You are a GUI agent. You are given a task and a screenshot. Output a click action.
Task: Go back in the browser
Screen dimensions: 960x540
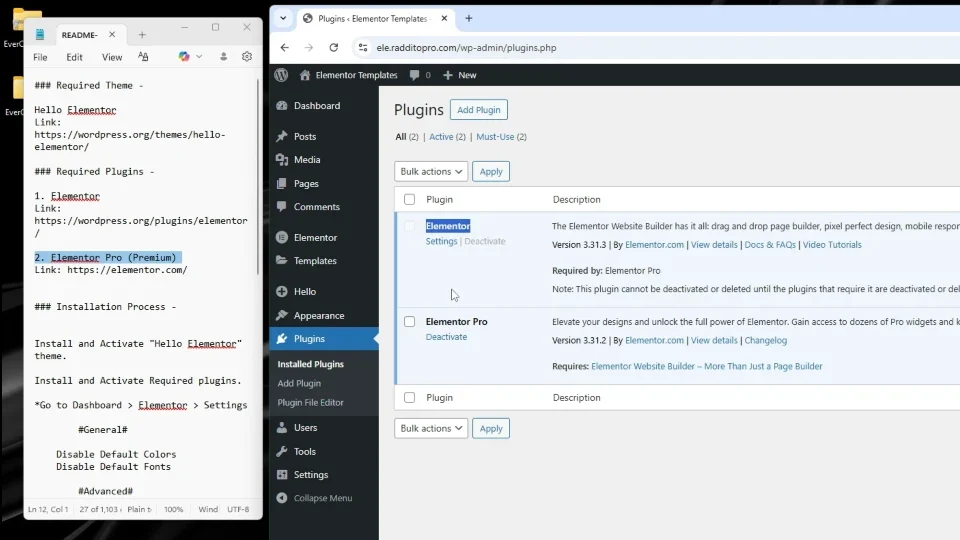(285, 47)
